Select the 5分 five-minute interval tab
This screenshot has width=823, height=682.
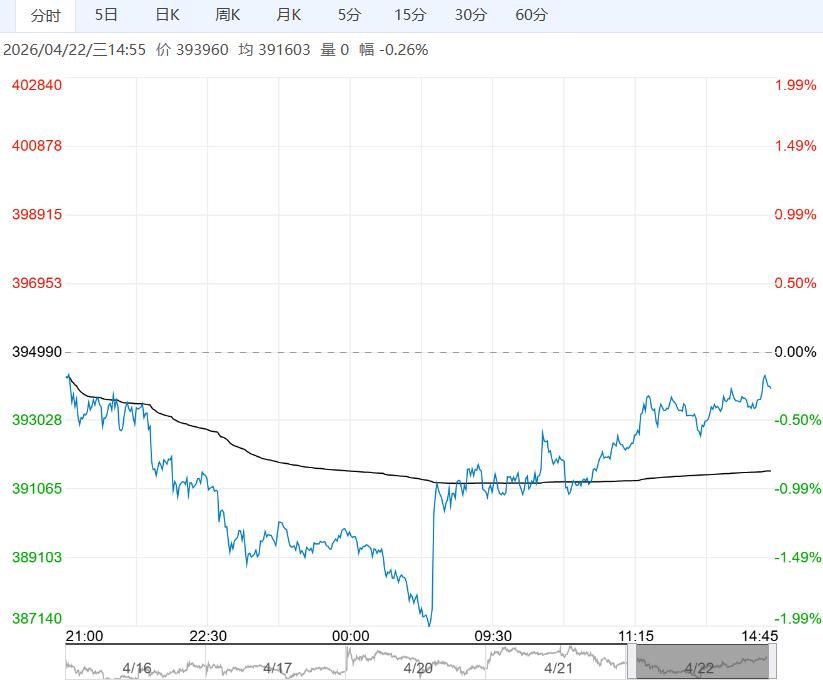click(349, 15)
